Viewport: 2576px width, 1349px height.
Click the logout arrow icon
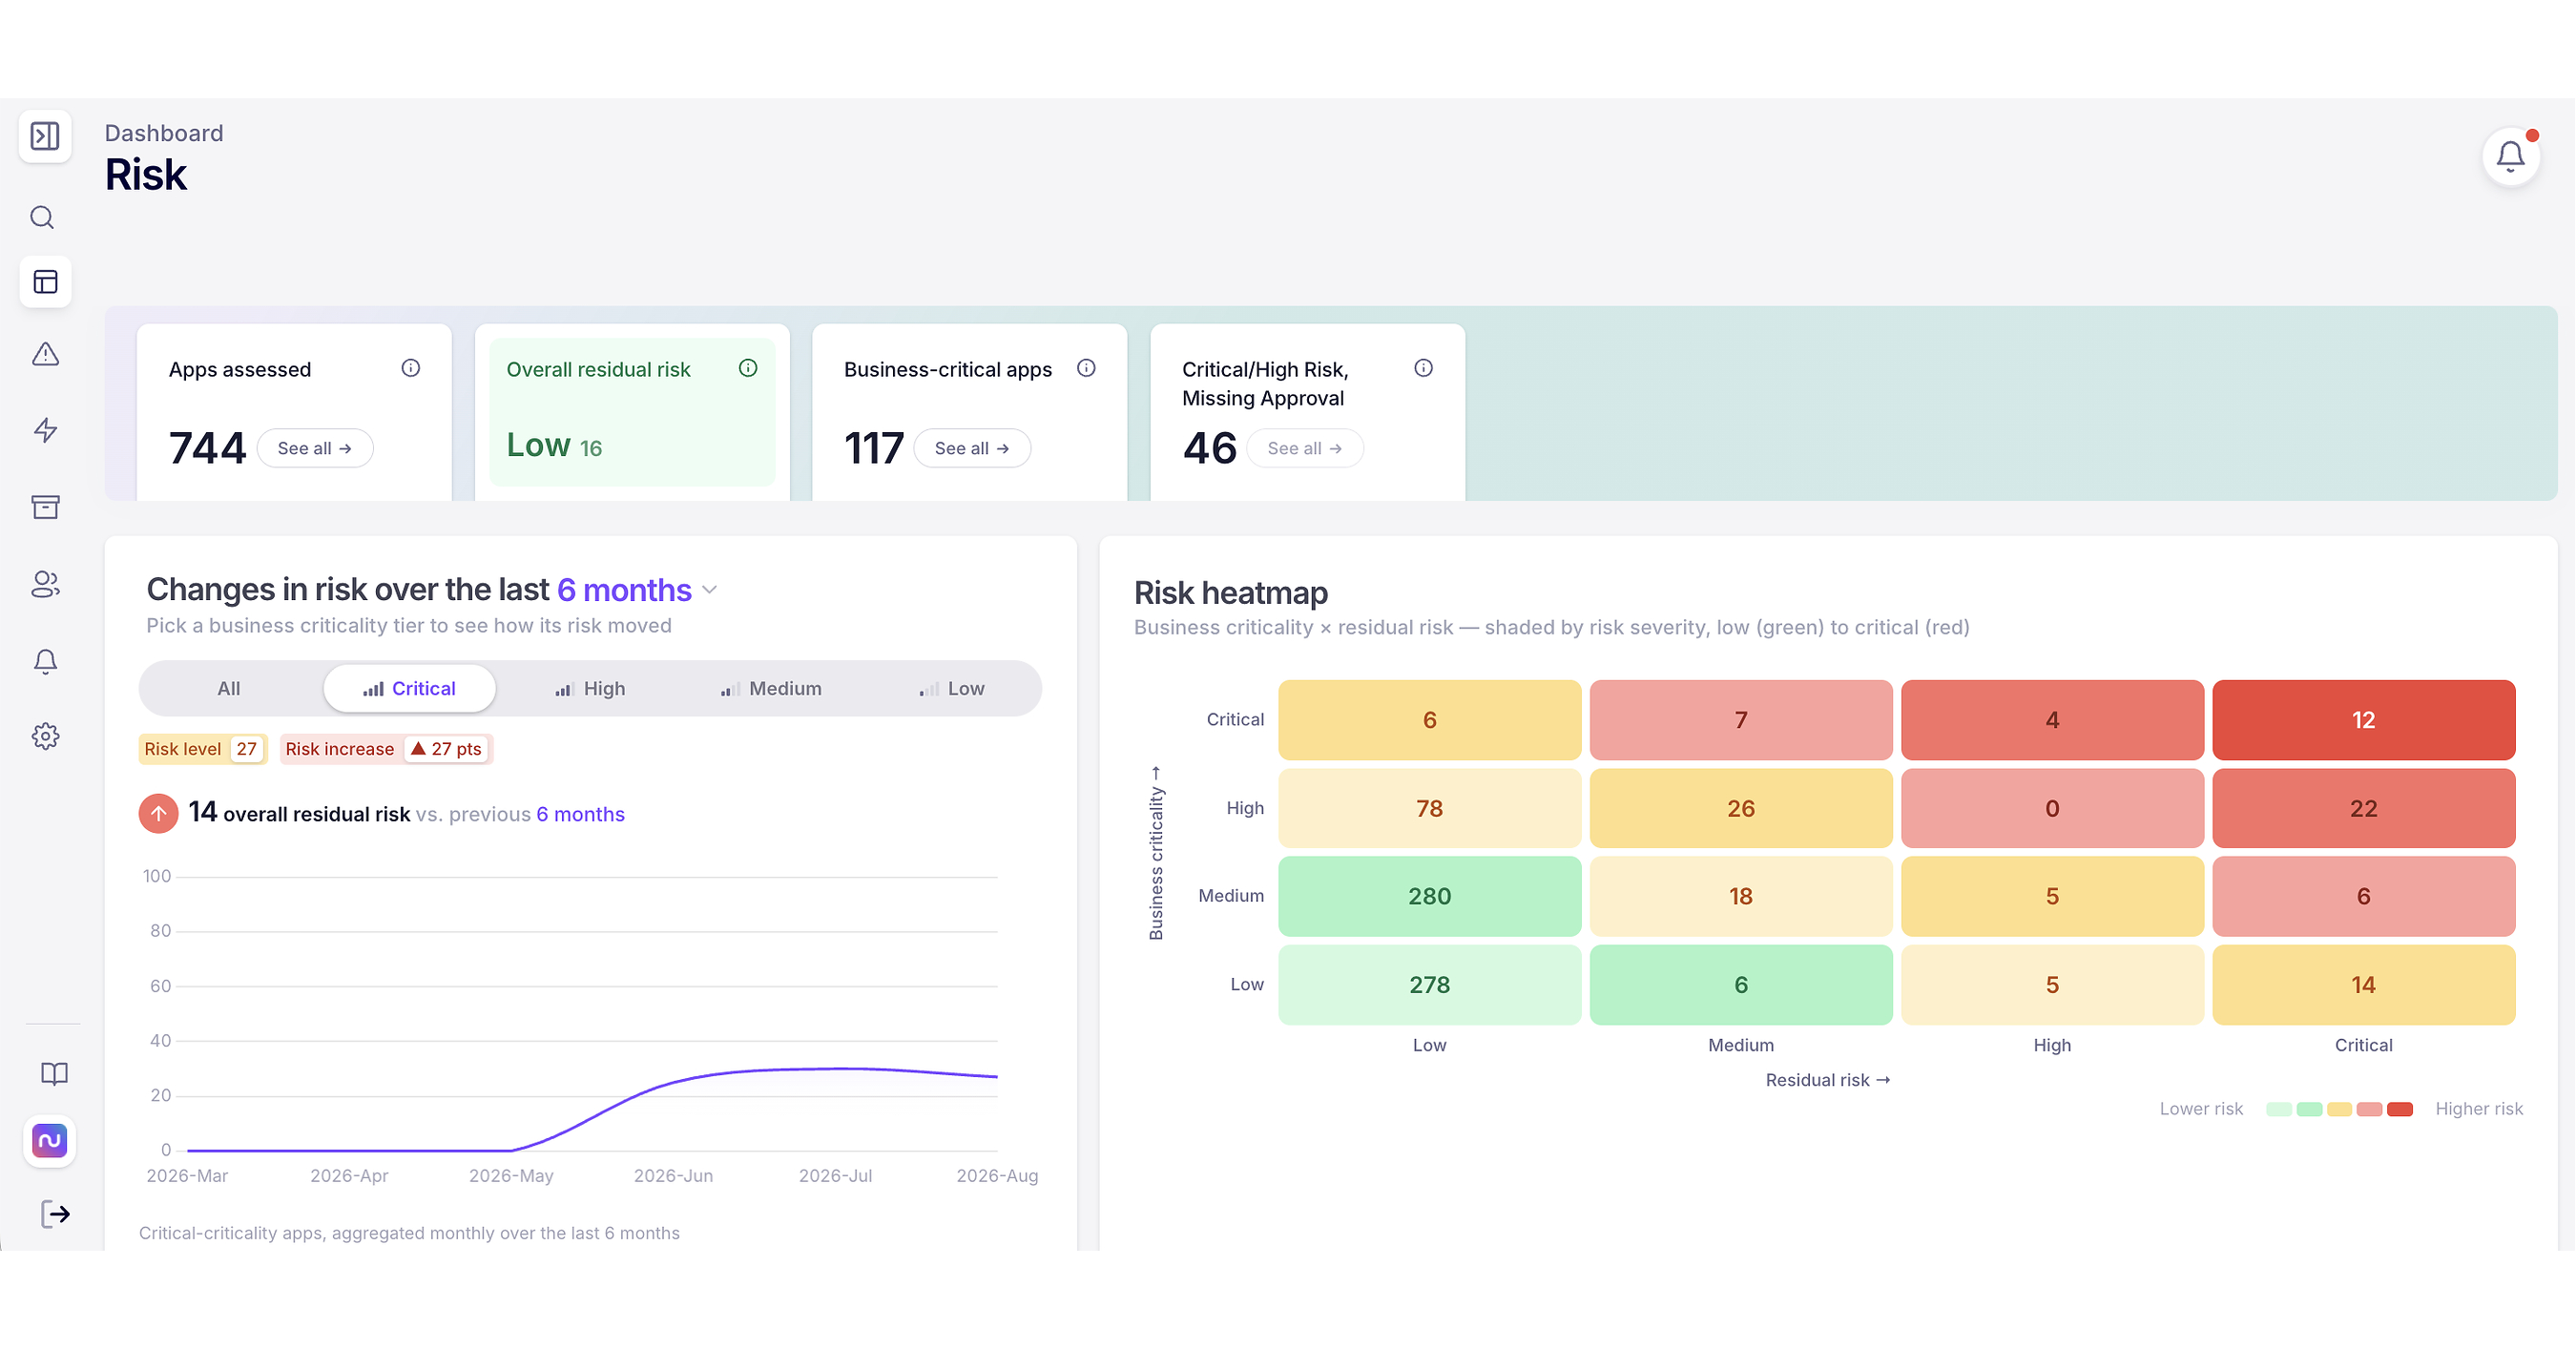click(x=55, y=1215)
